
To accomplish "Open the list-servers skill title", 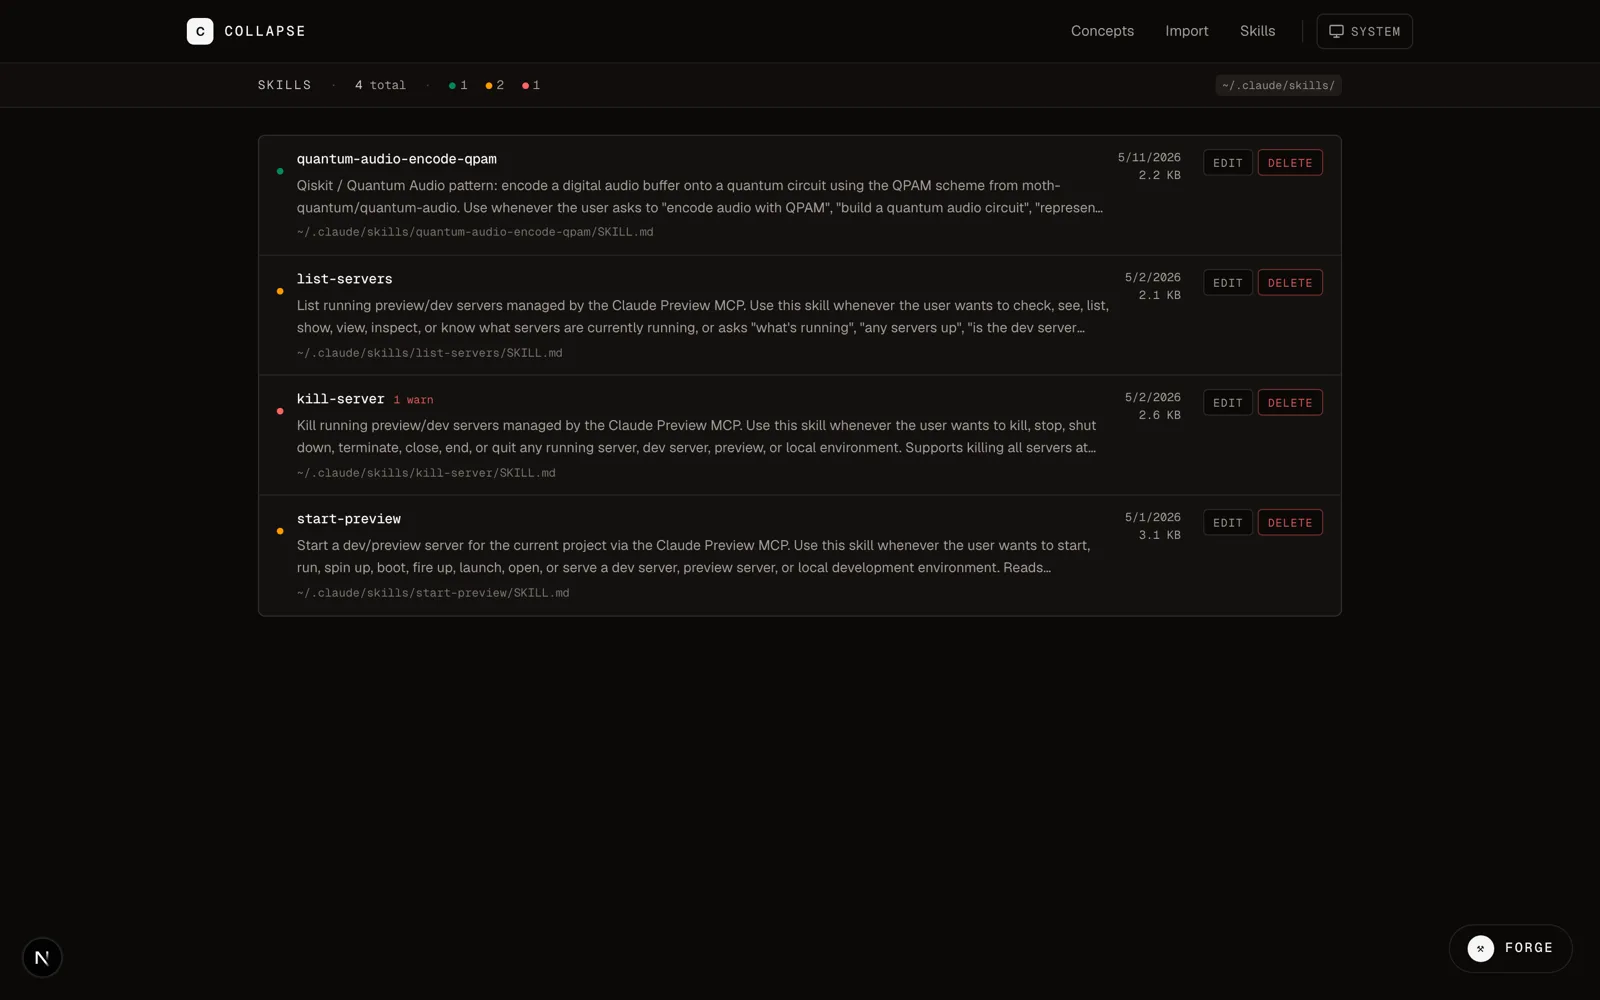I will tap(344, 279).
